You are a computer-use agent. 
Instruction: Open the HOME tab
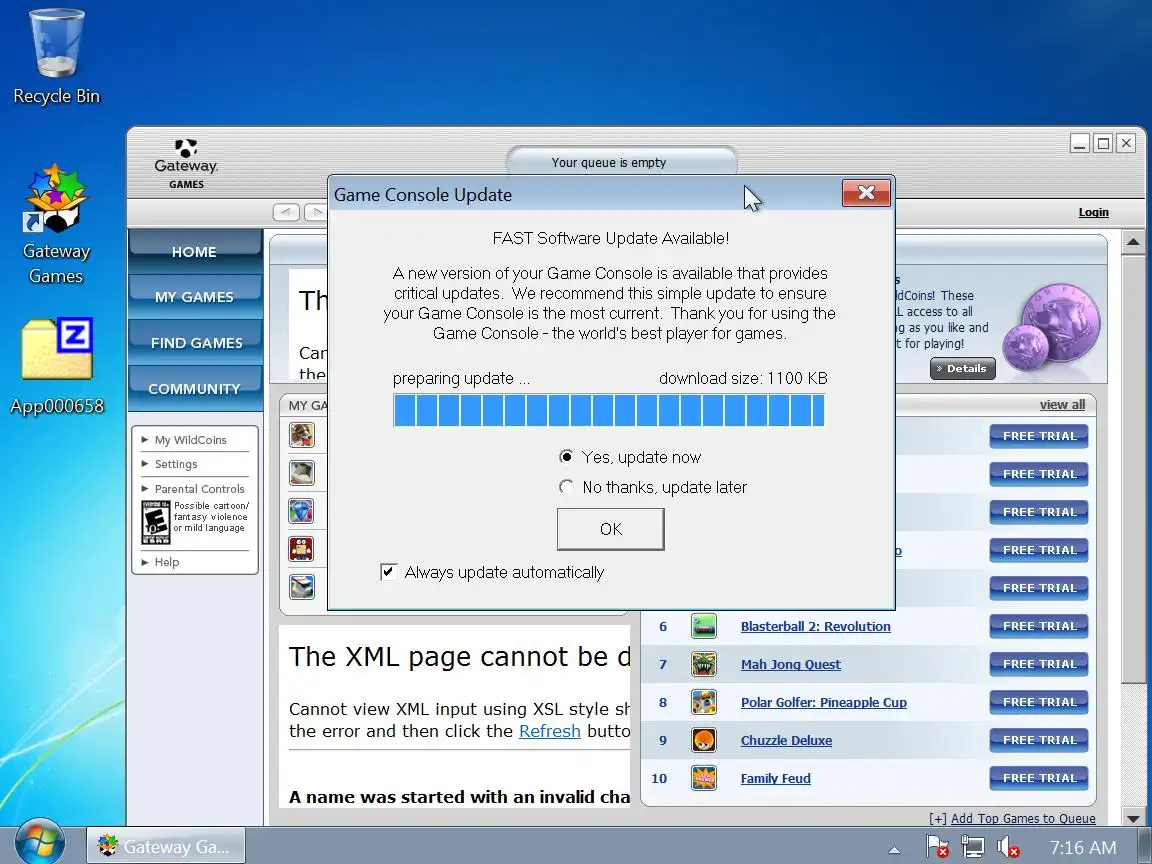195,251
